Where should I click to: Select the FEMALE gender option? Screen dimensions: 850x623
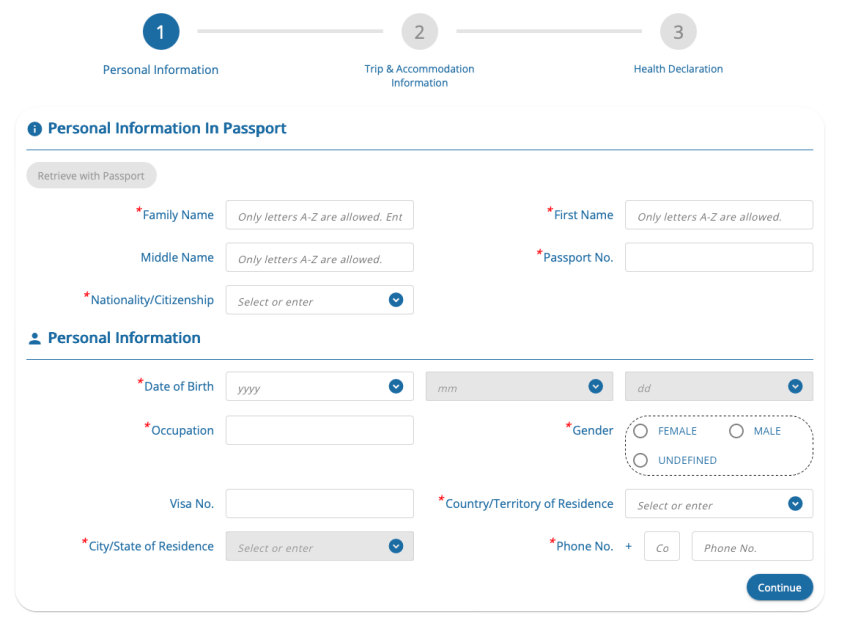click(x=641, y=431)
